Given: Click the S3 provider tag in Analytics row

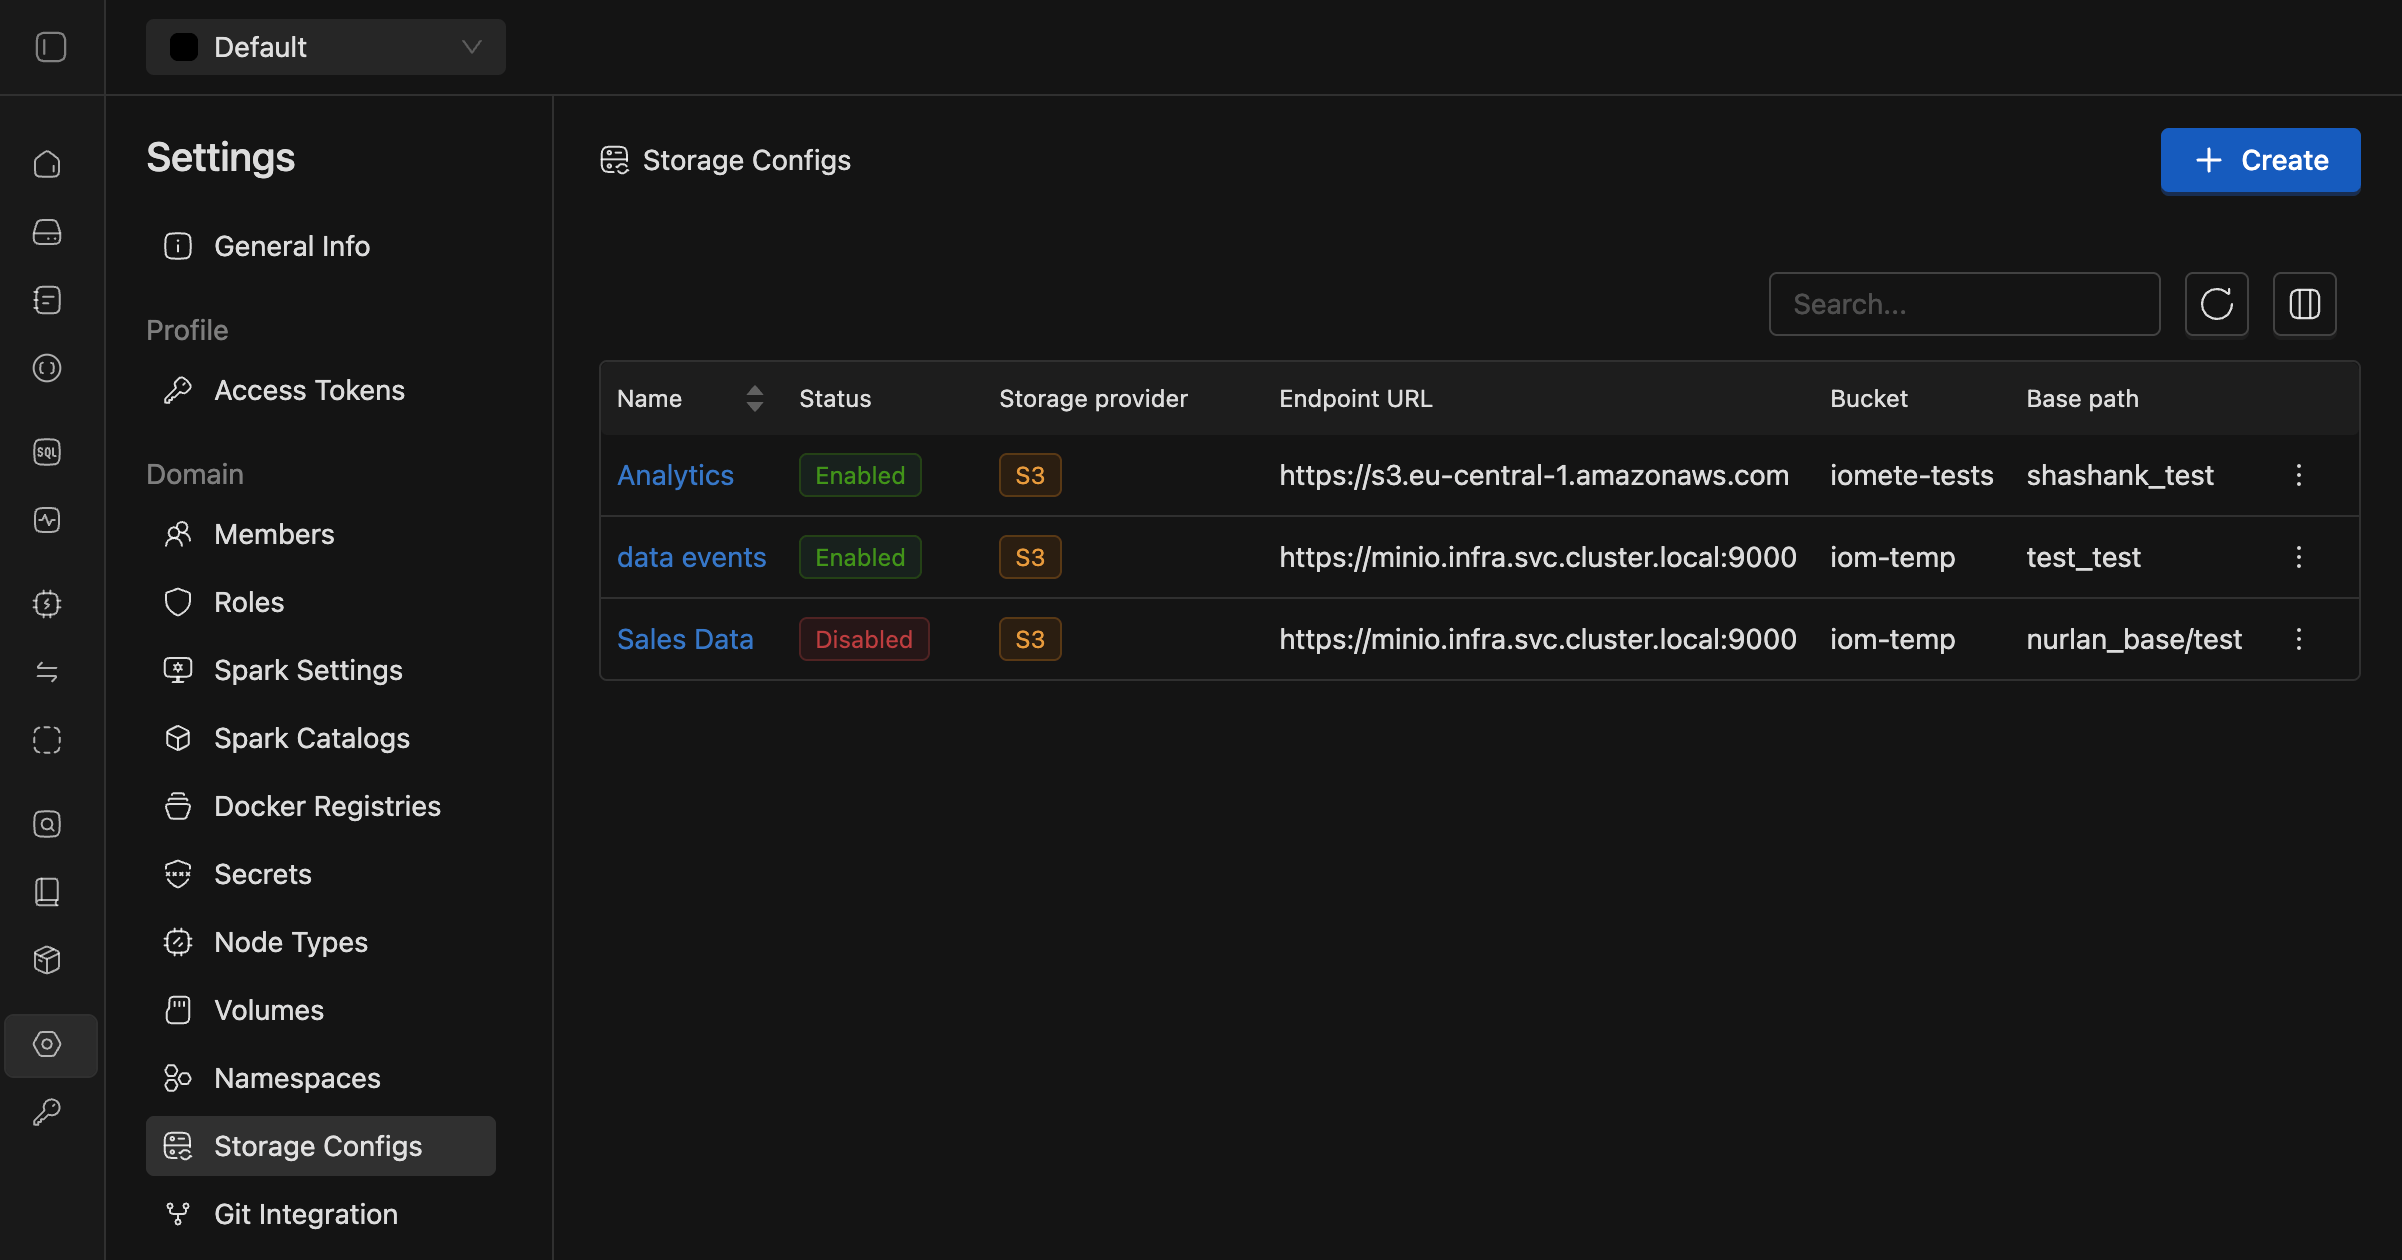Looking at the screenshot, I should pos(1030,475).
